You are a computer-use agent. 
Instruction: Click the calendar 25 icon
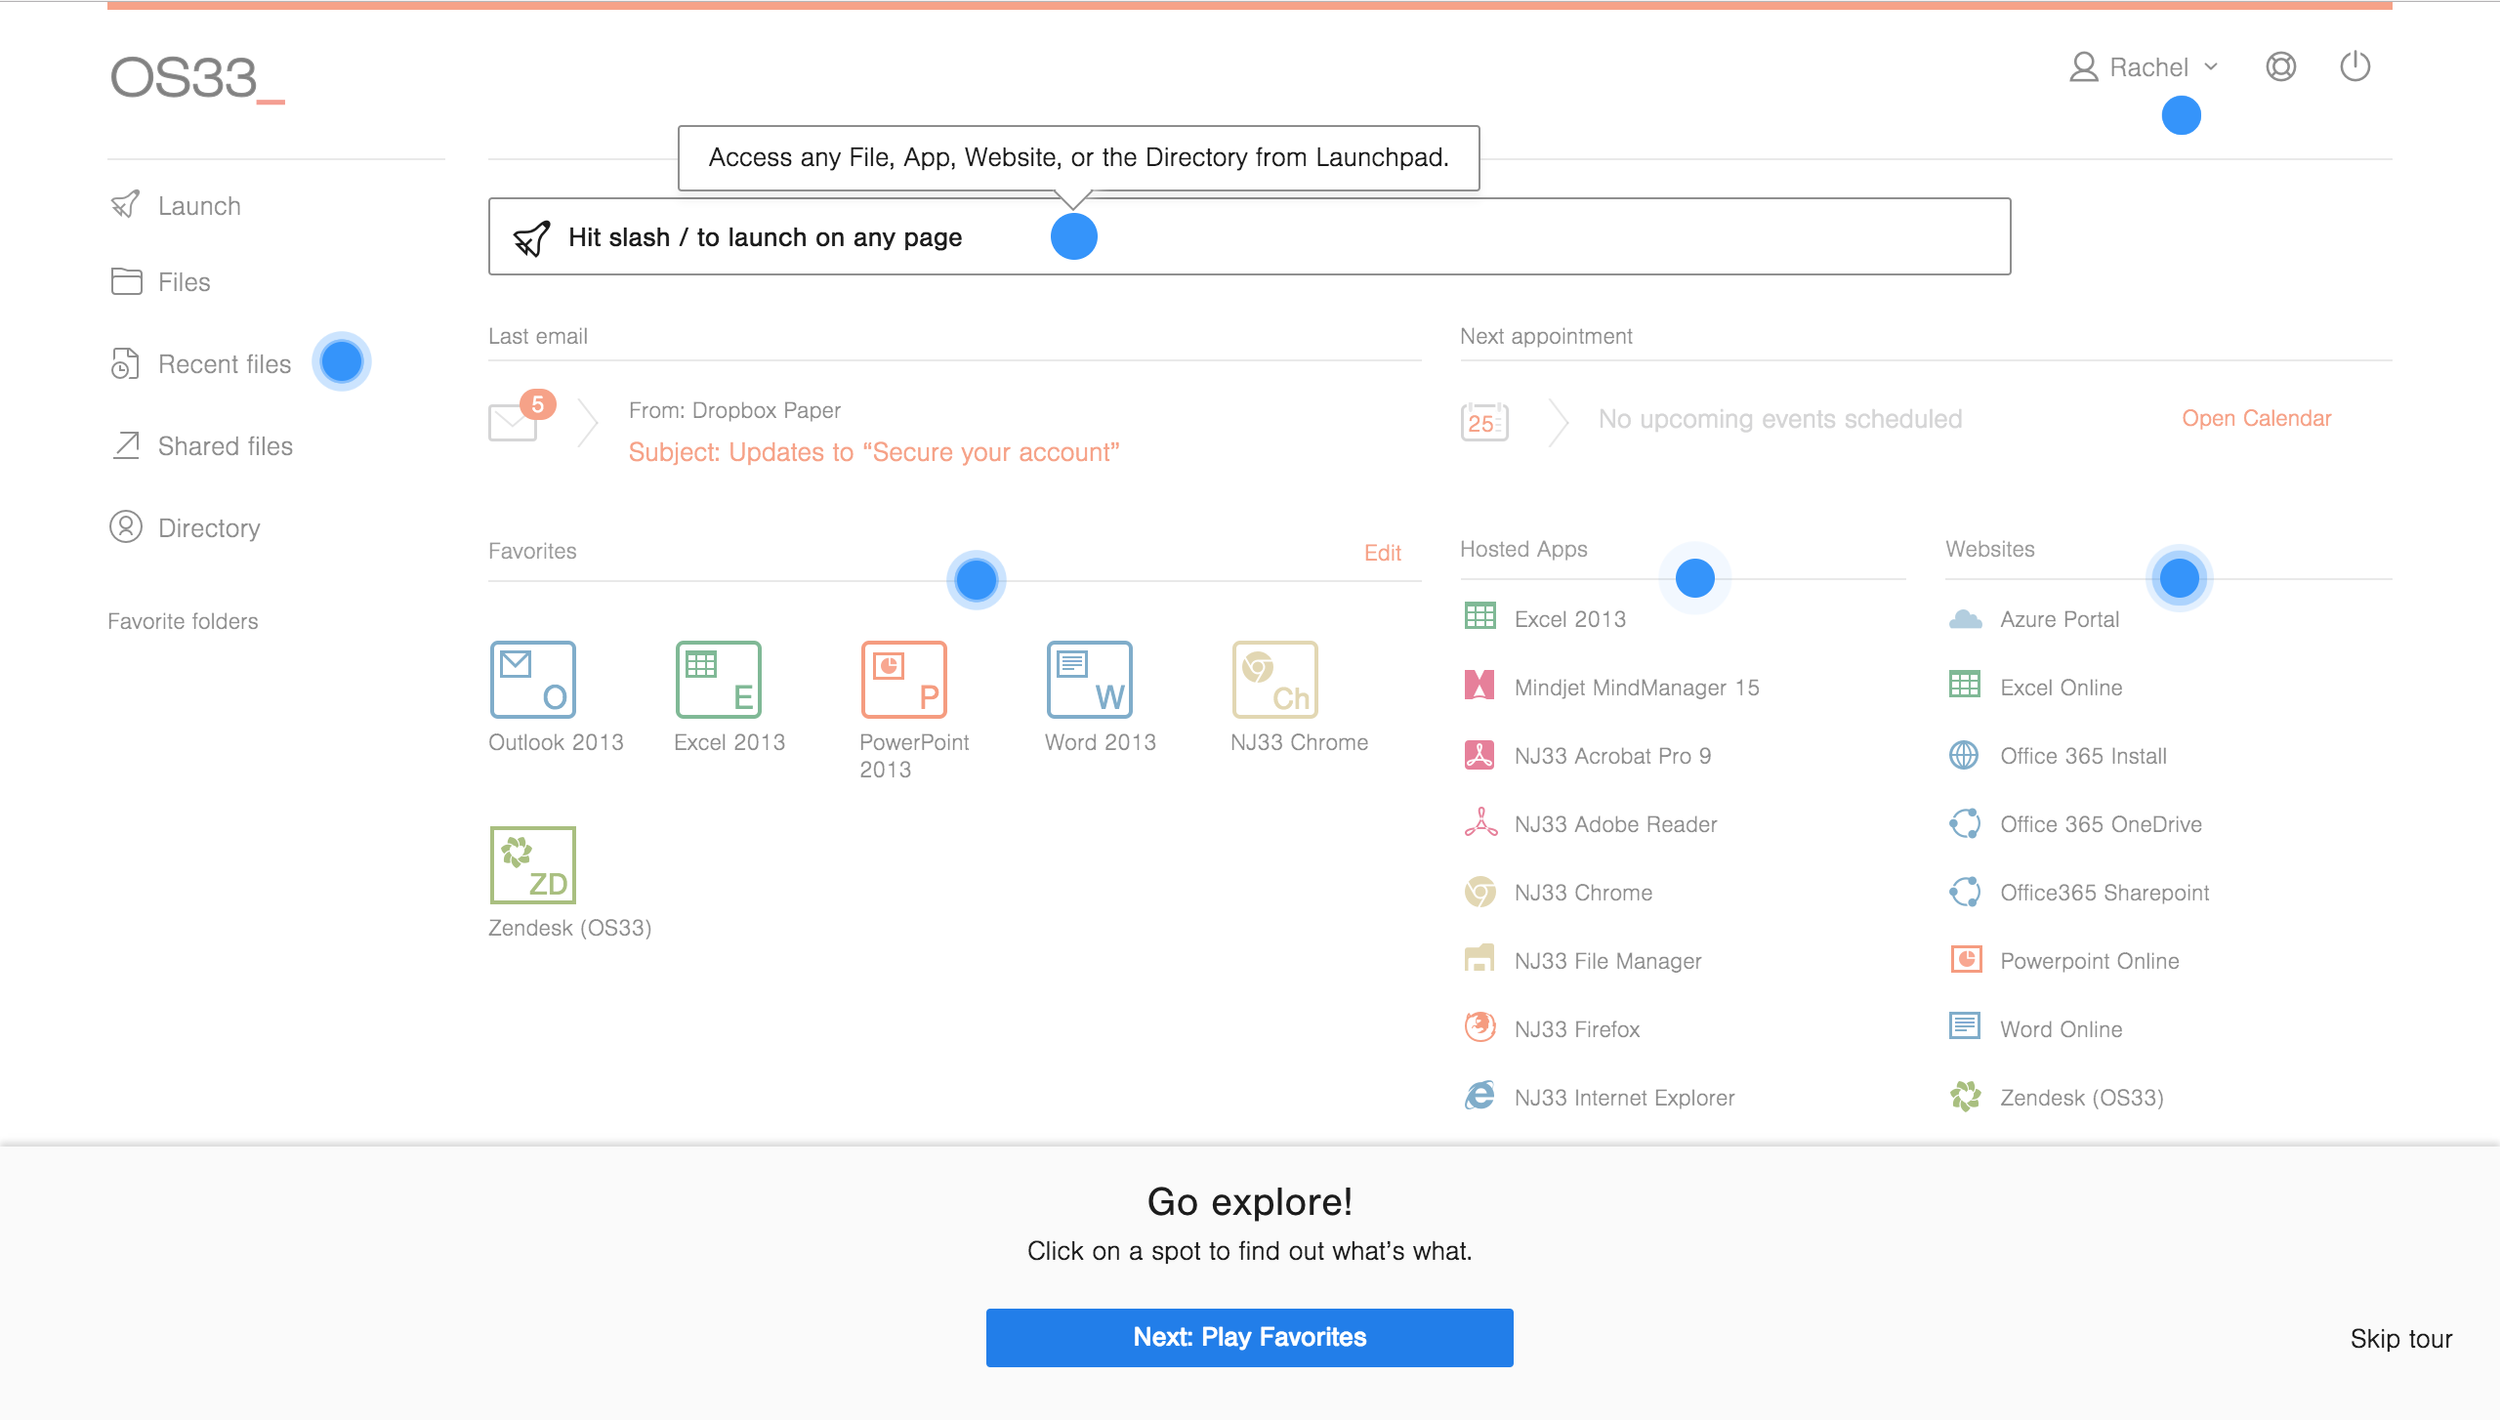pyautogui.click(x=1484, y=421)
